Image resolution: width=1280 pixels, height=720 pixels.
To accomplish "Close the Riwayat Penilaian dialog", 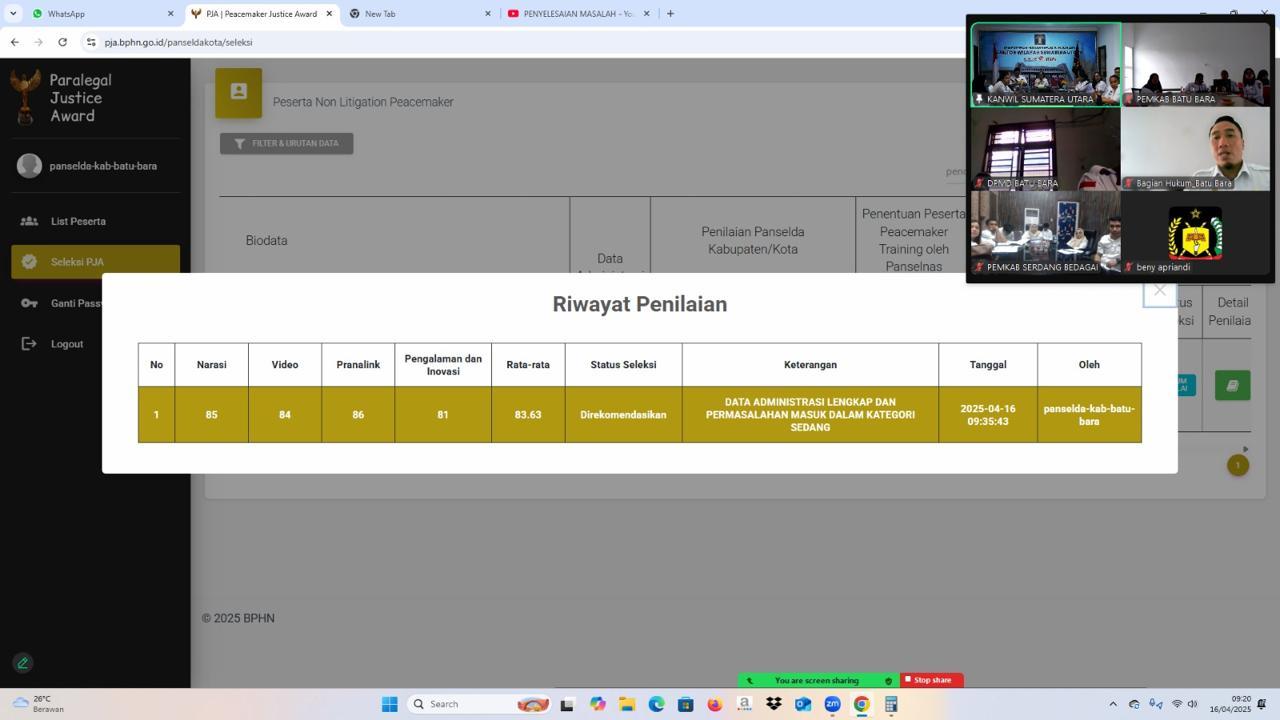I will click(1159, 290).
